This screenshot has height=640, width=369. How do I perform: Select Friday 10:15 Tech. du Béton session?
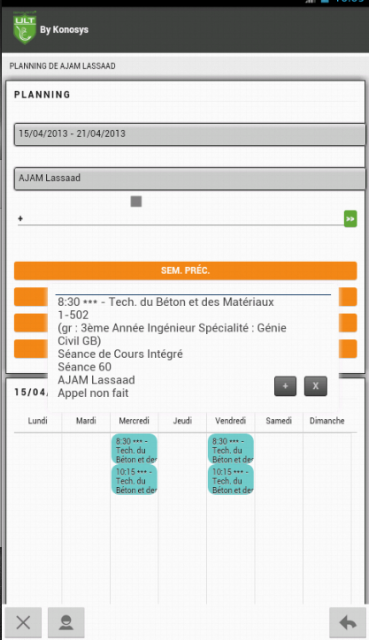click(231, 480)
